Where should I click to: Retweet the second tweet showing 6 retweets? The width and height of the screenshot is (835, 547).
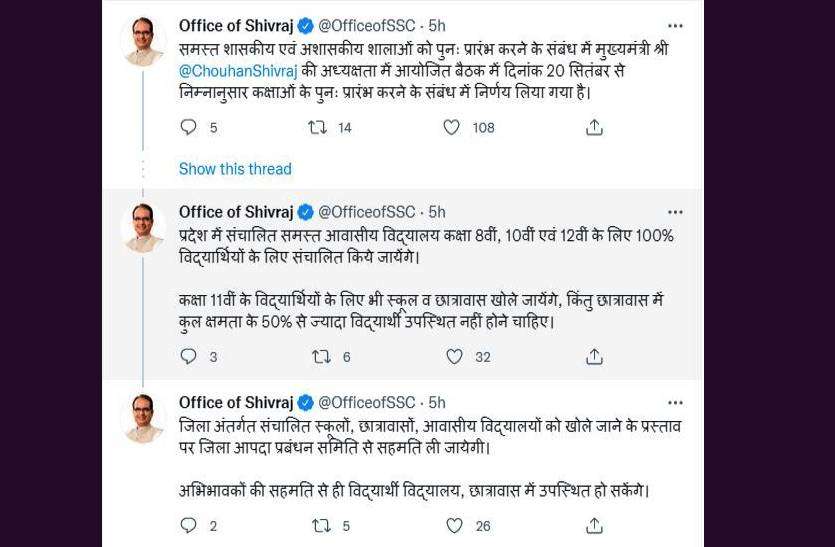pyautogui.click(x=321, y=356)
